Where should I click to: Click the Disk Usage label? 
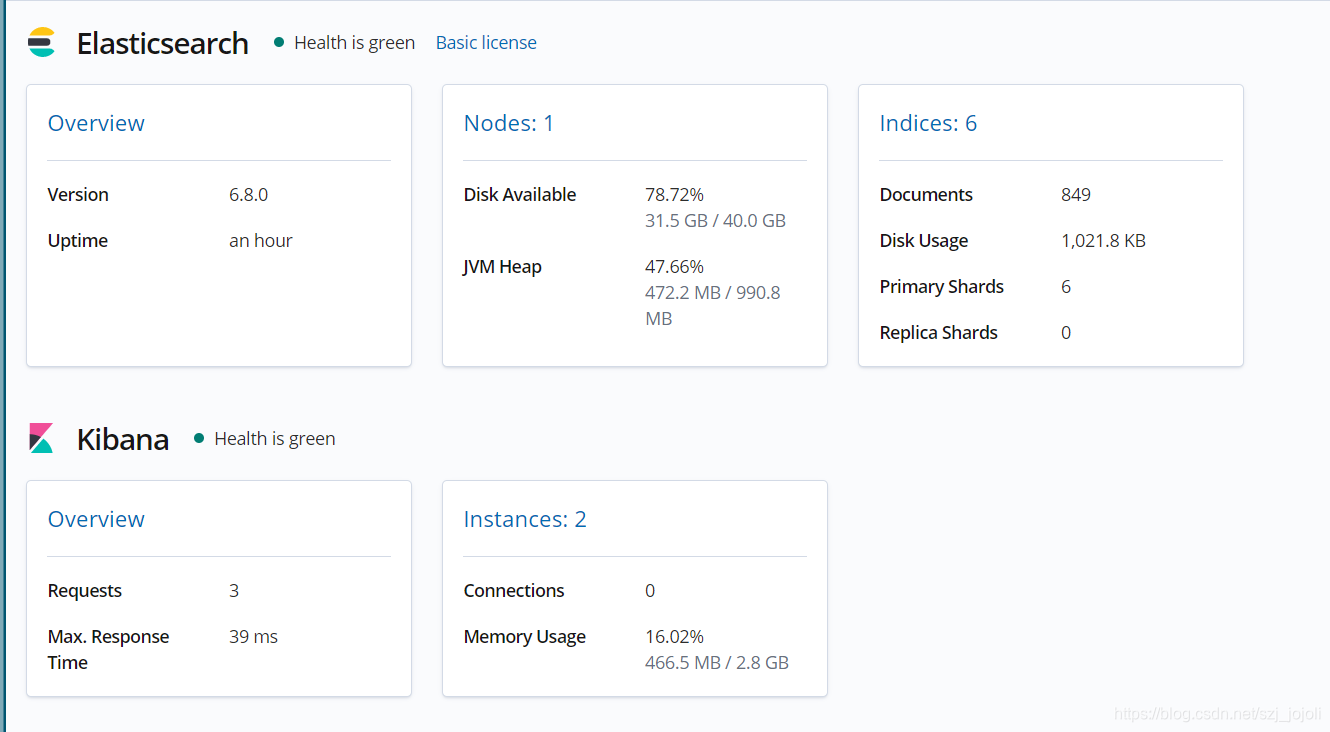(924, 240)
